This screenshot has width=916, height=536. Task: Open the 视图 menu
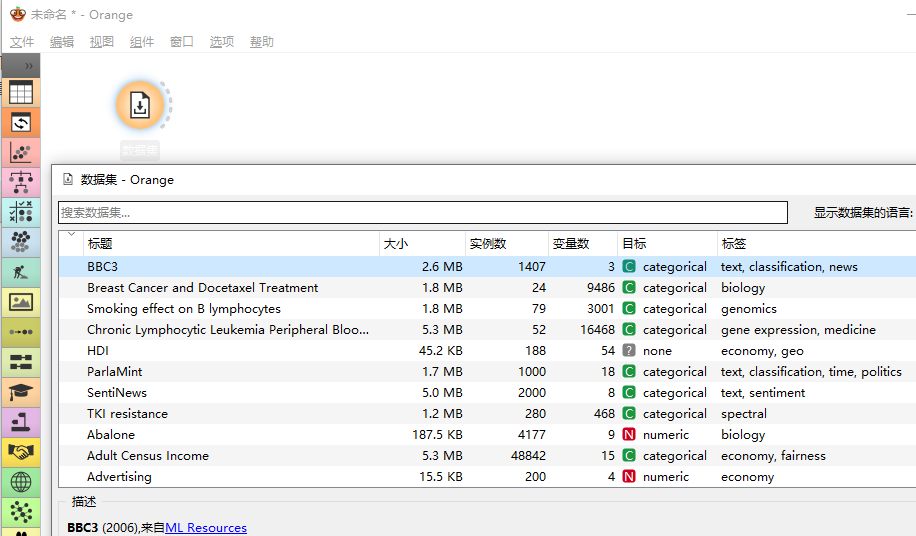[102, 42]
